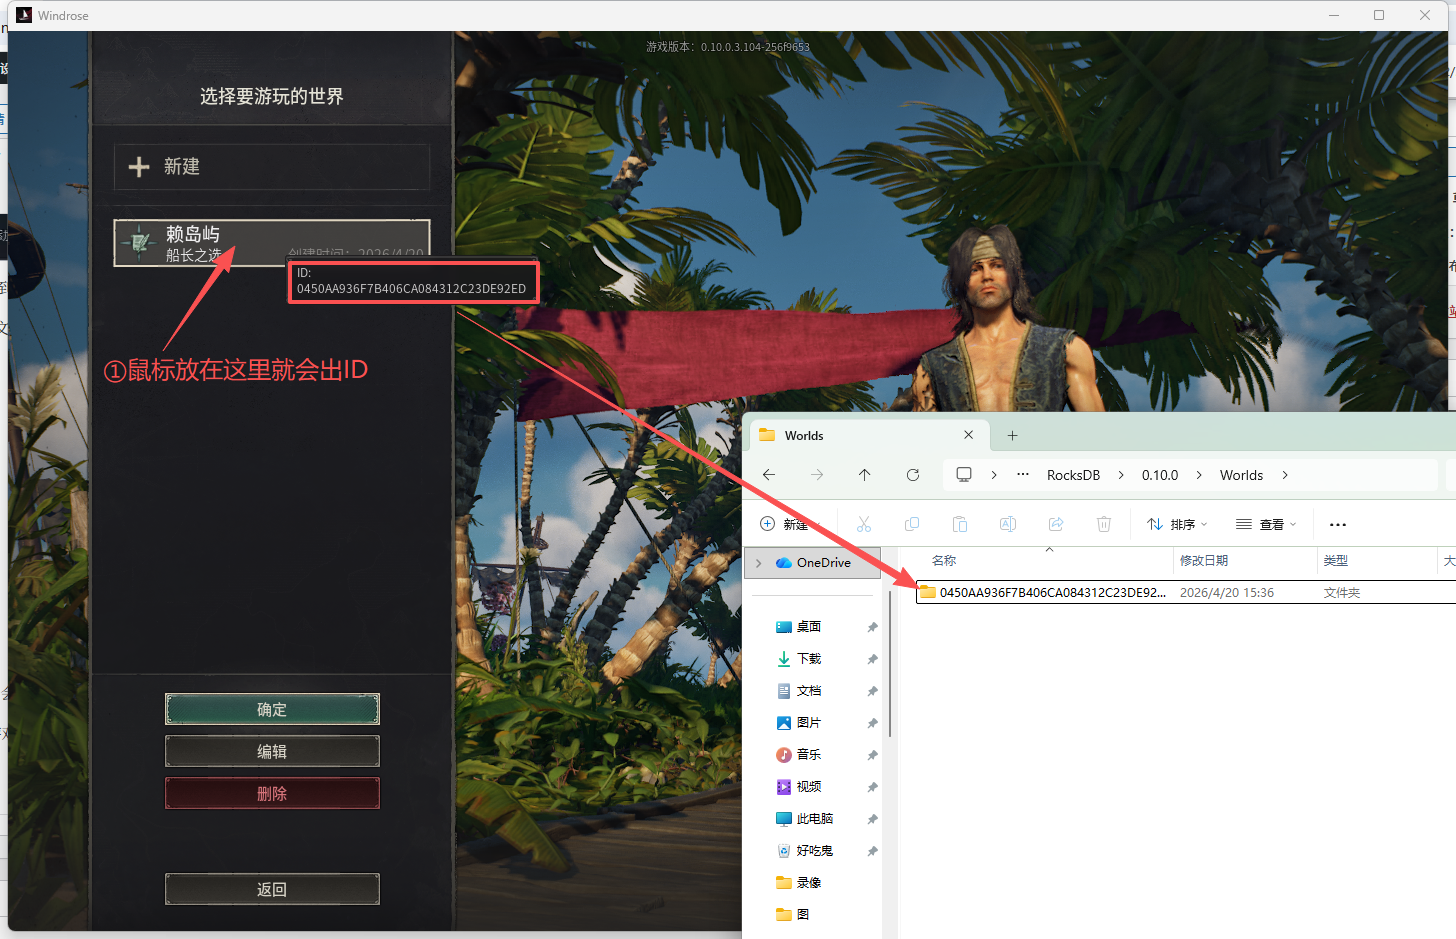
Task: Expand the OneDrive tree node
Action: click(759, 563)
